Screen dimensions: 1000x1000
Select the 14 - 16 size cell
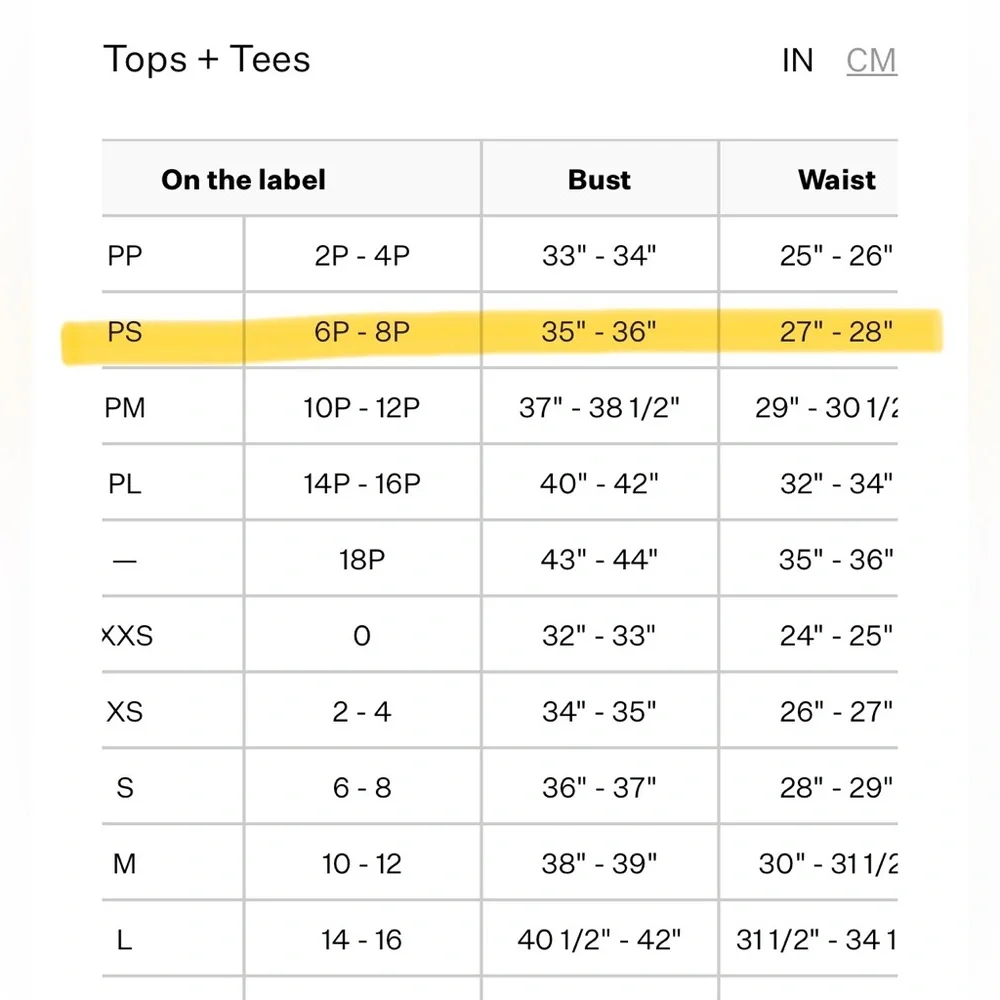click(x=362, y=940)
